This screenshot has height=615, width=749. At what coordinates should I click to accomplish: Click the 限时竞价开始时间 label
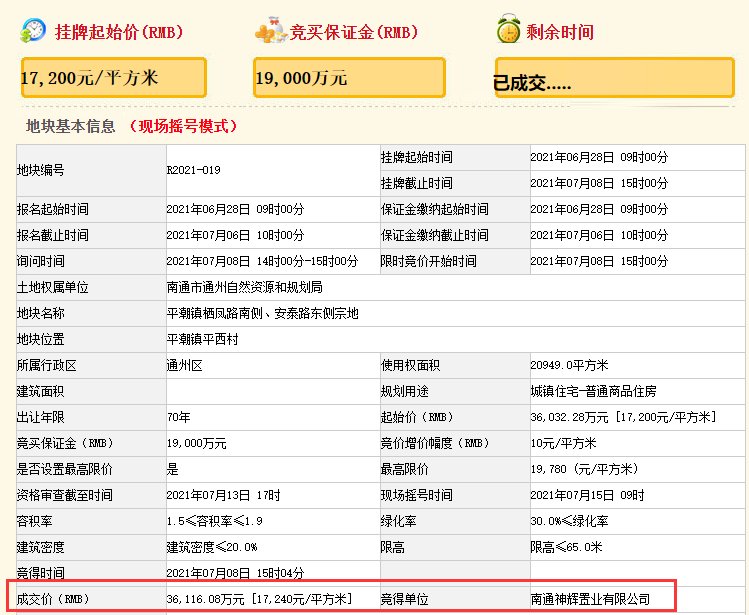pos(428,261)
